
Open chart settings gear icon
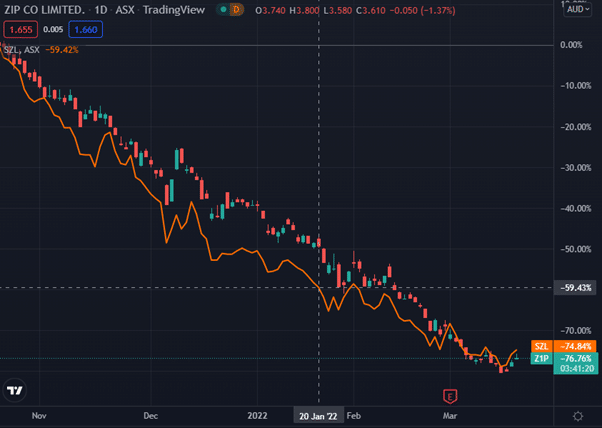click(x=578, y=416)
